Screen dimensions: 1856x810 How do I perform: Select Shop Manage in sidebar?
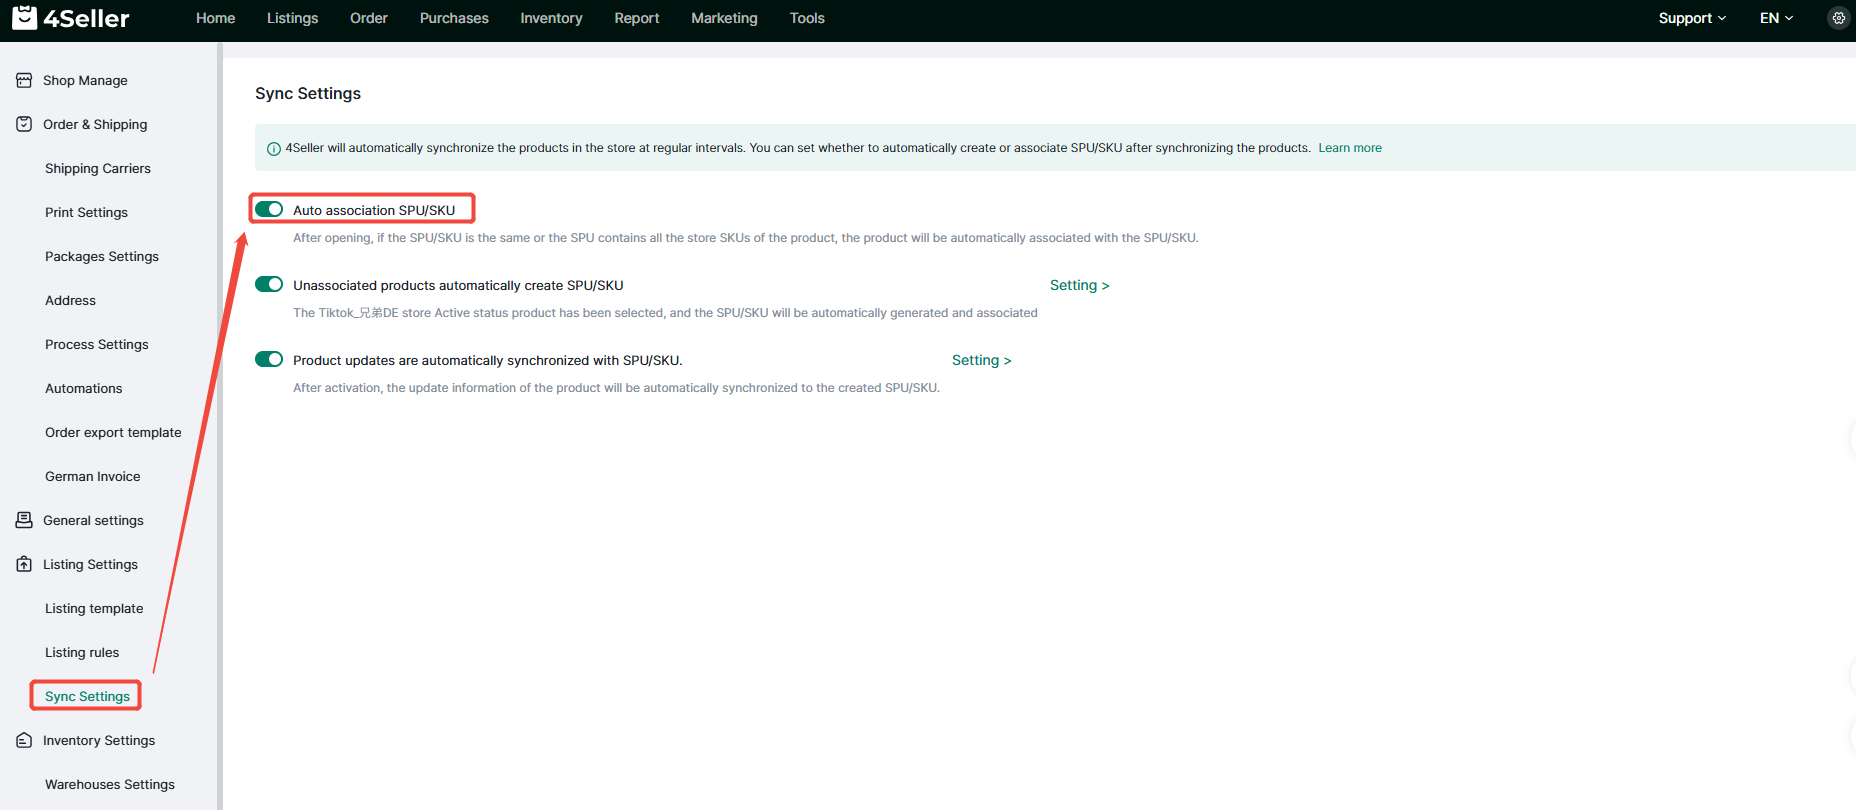point(85,80)
